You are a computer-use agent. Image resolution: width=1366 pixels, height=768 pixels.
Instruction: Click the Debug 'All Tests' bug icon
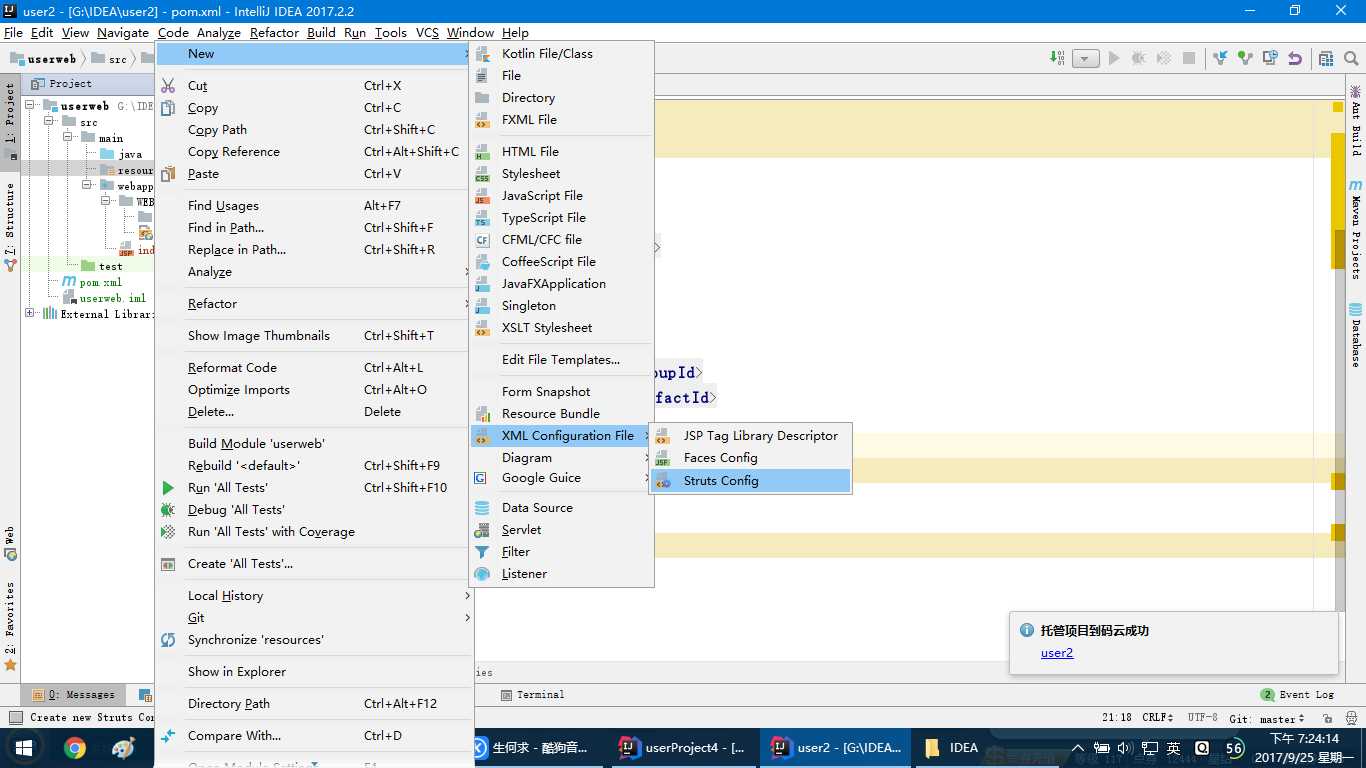168,510
